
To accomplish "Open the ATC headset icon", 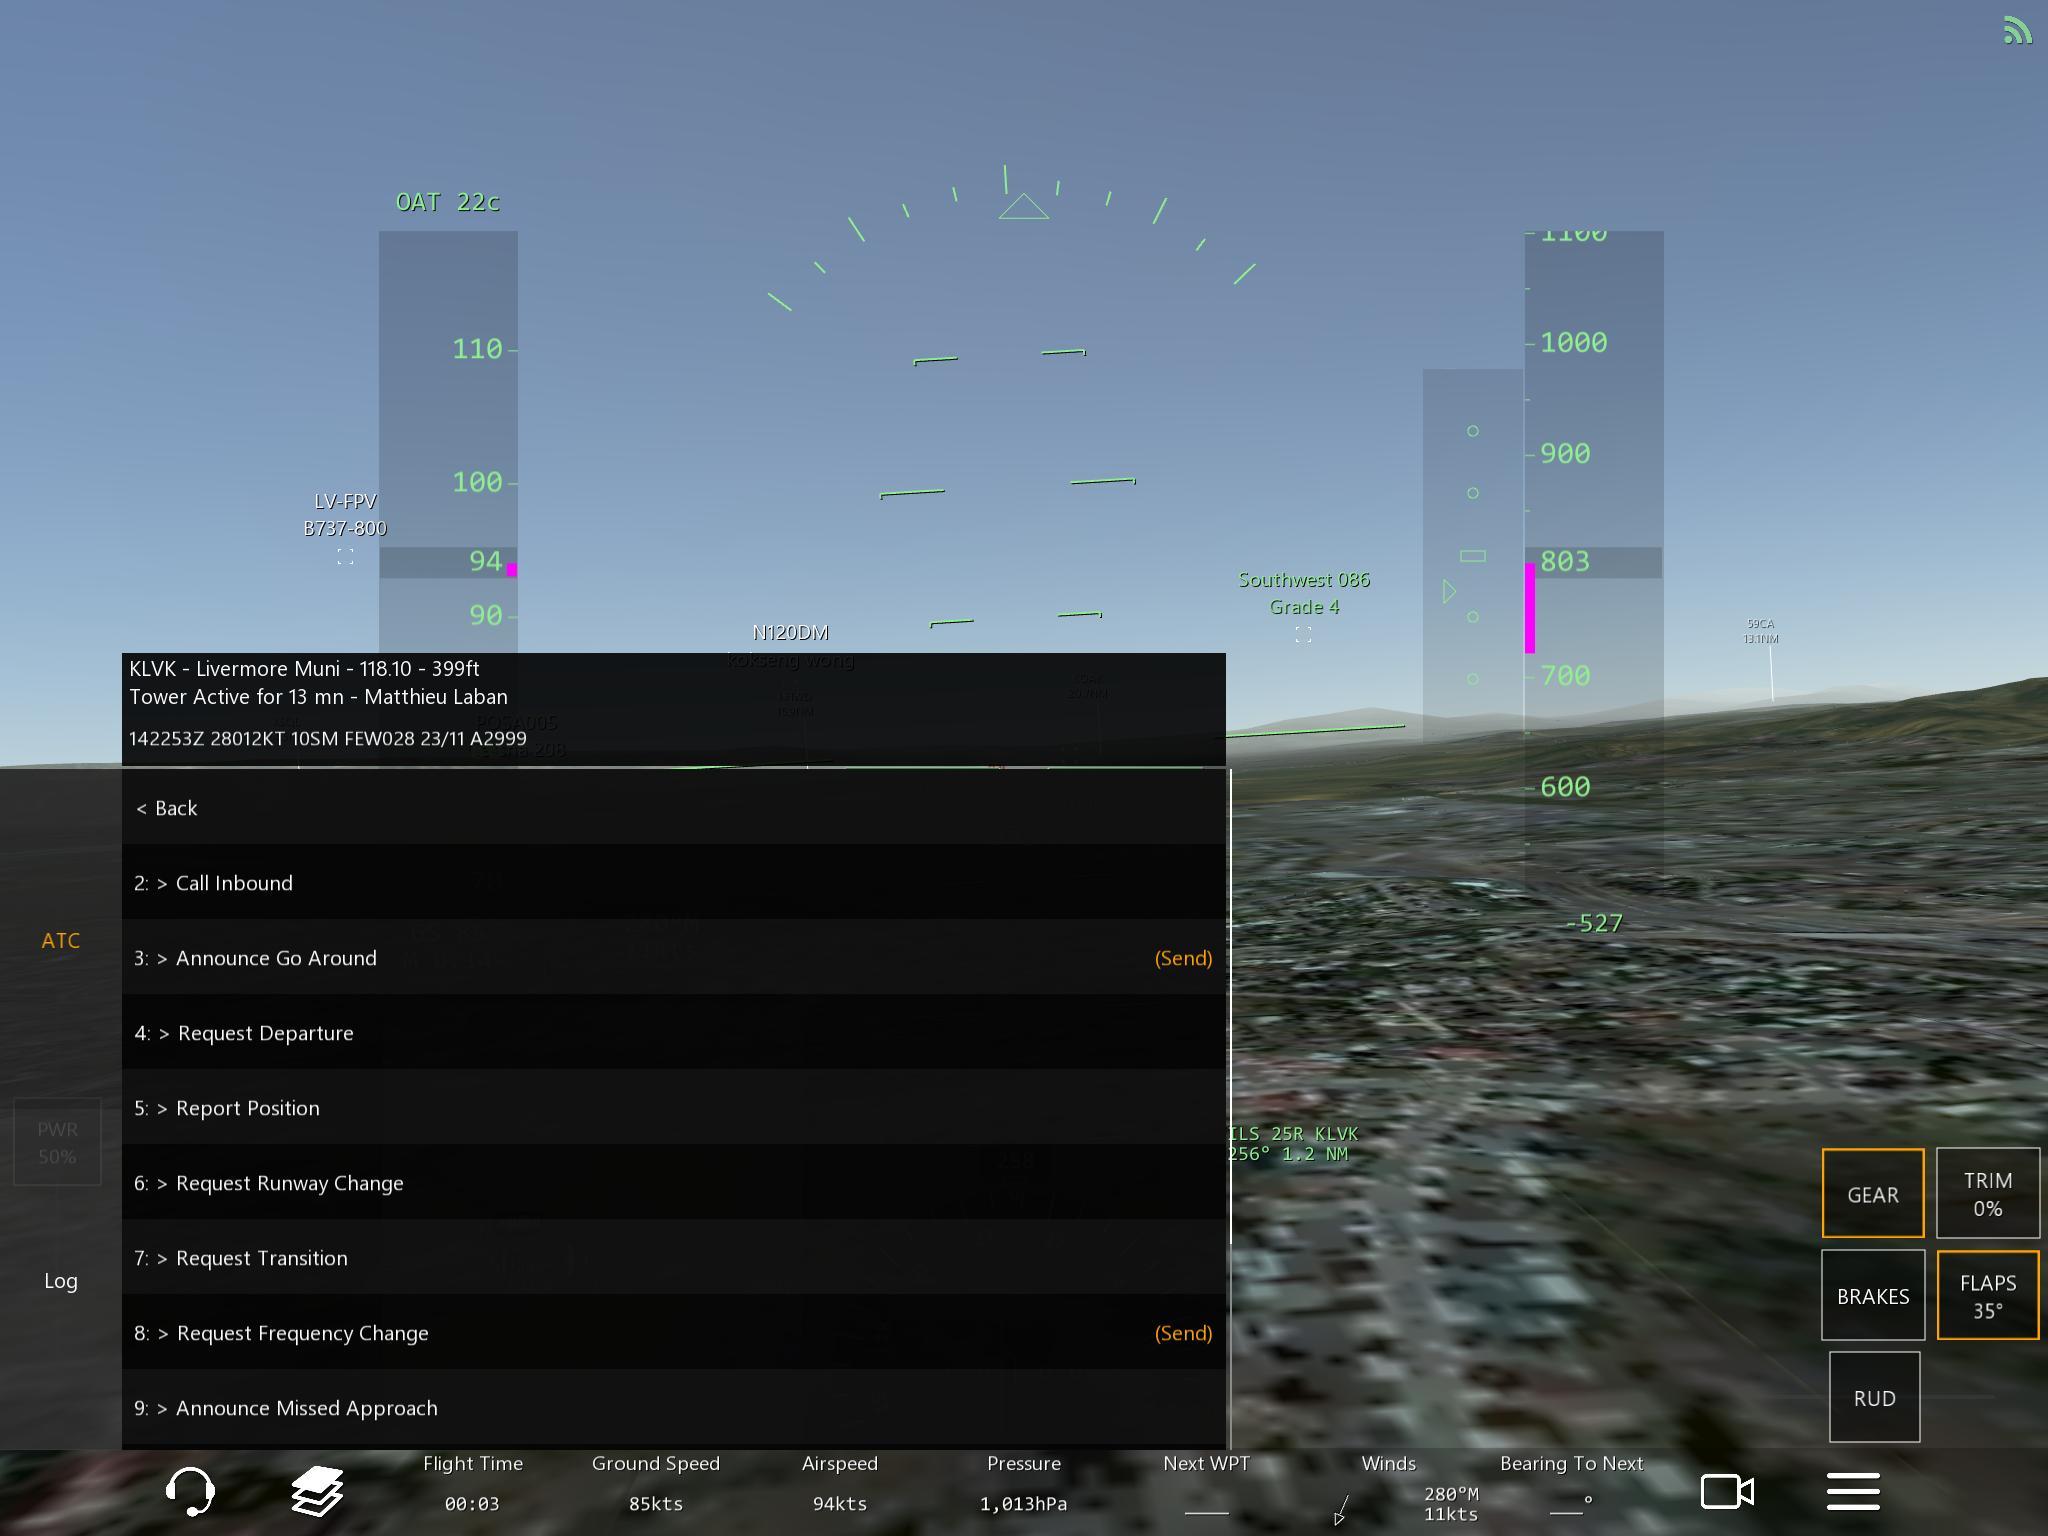I will tap(190, 1491).
